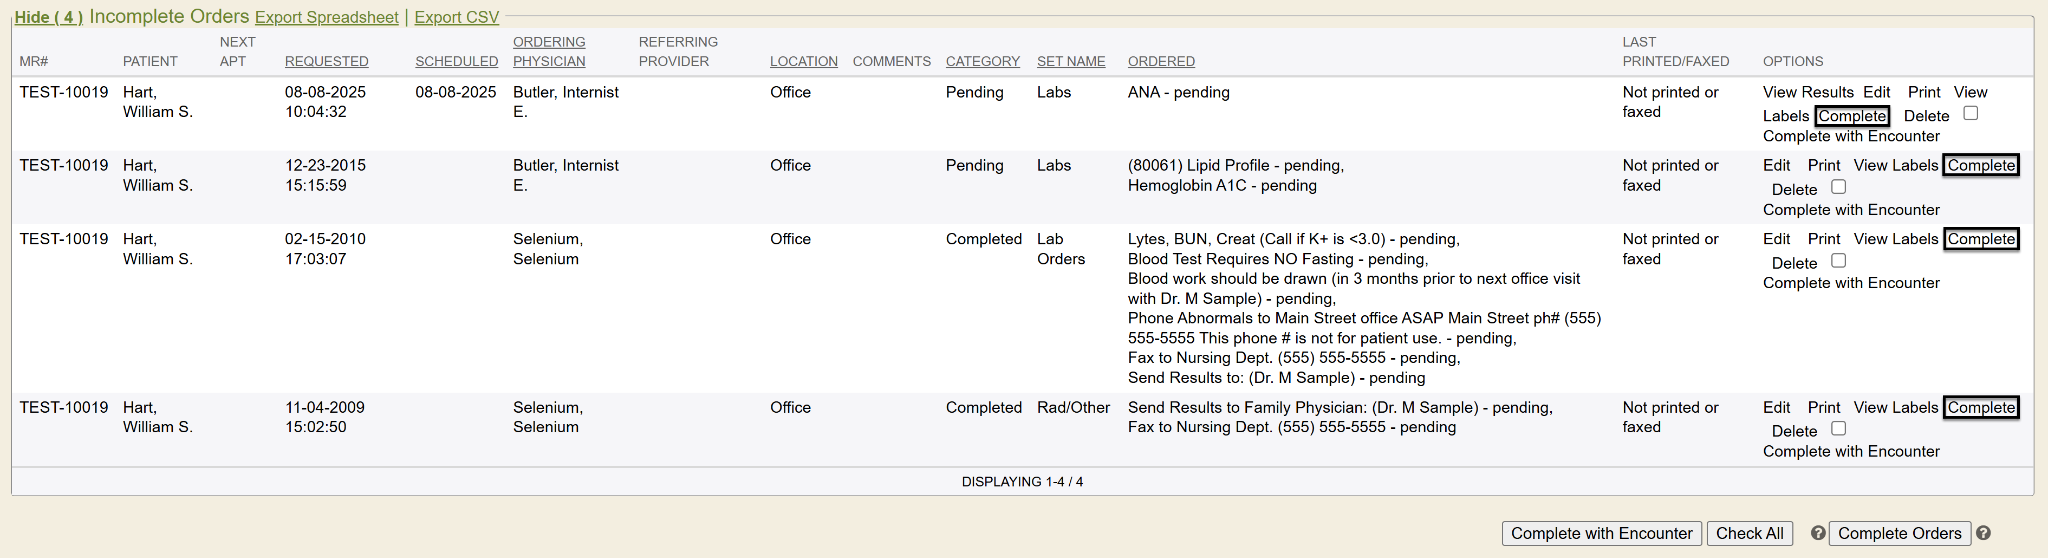Click help icon right of Complete Orders

tap(1983, 533)
